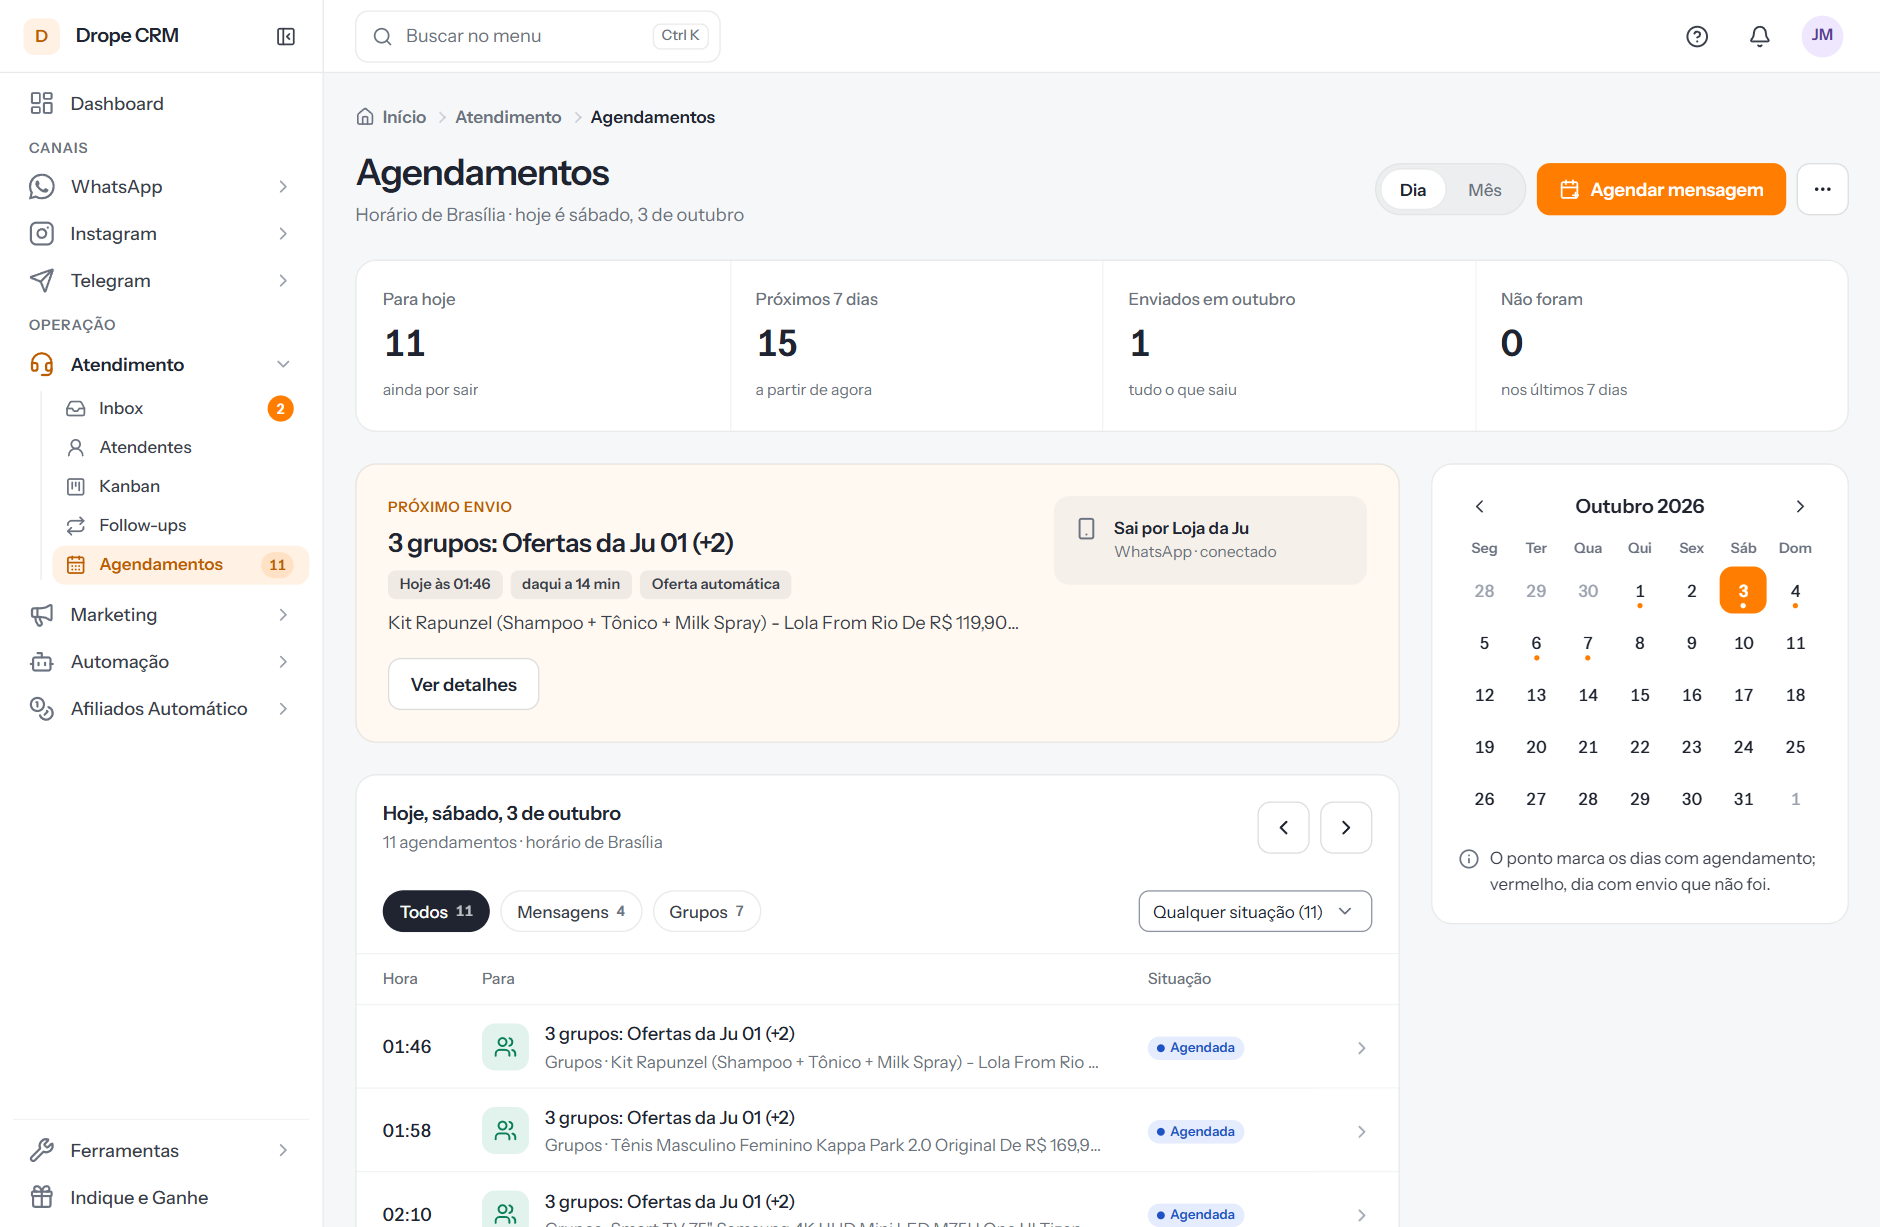Image resolution: width=1880 pixels, height=1227 pixels.
Task: Click the home icon in breadcrumb
Action: (365, 117)
